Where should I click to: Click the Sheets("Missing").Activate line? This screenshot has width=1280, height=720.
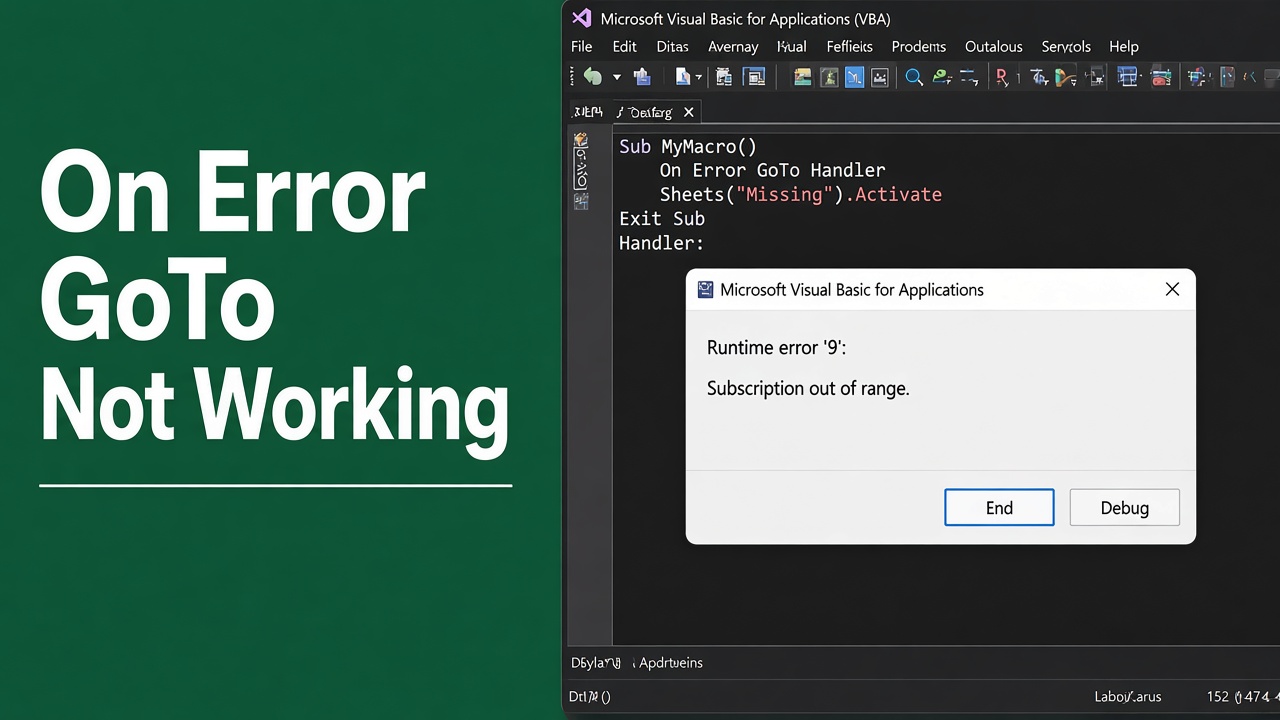[800, 194]
